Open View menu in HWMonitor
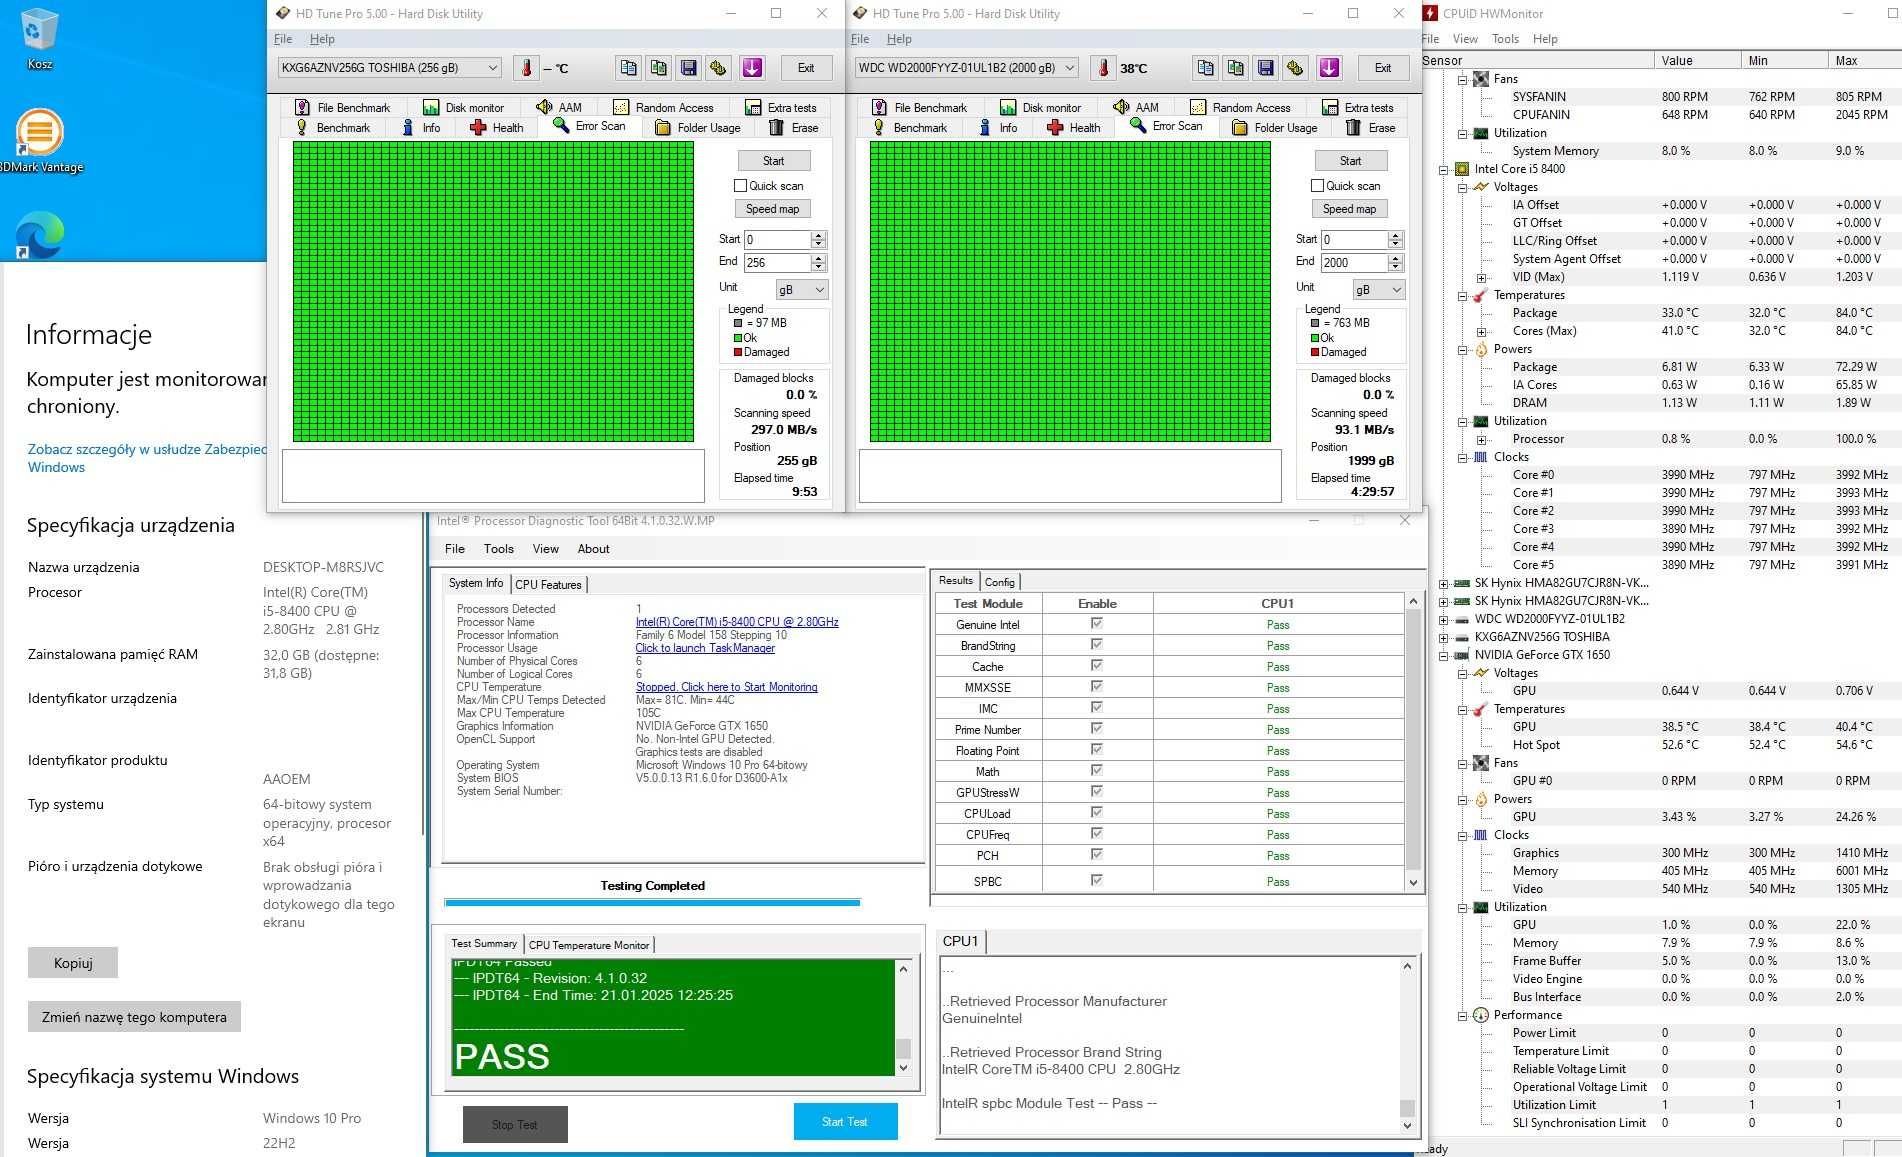The height and width of the screenshot is (1157, 1902). coord(1465,39)
